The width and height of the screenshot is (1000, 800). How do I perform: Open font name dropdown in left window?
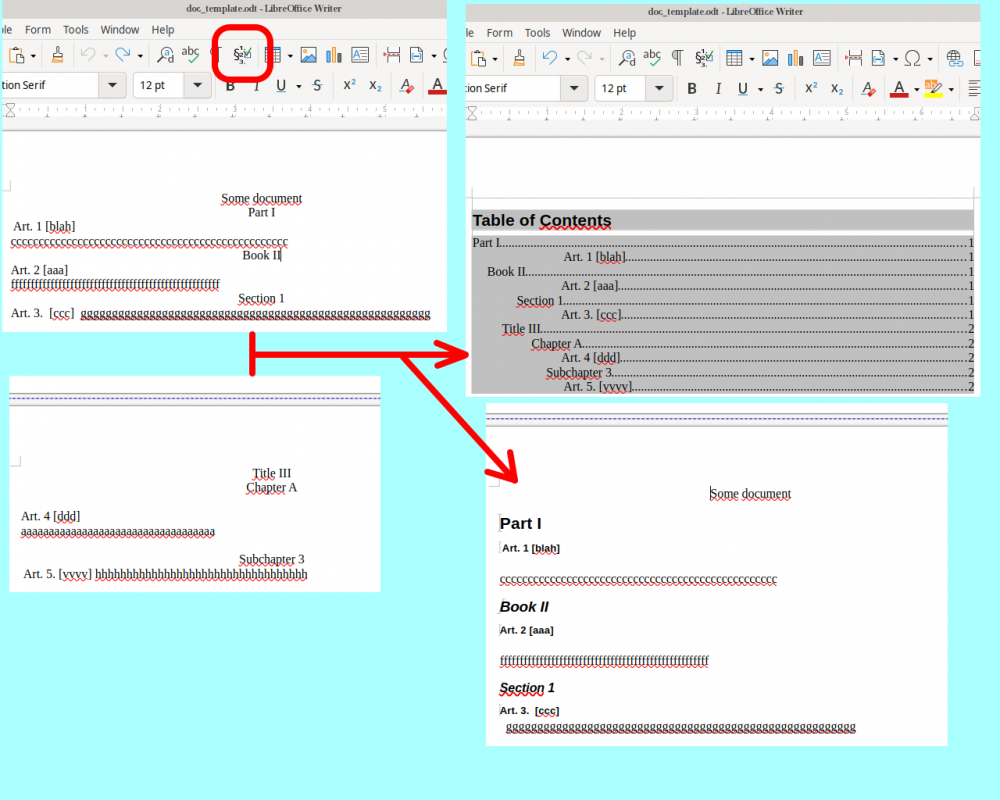pyautogui.click(x=112, y=85)
